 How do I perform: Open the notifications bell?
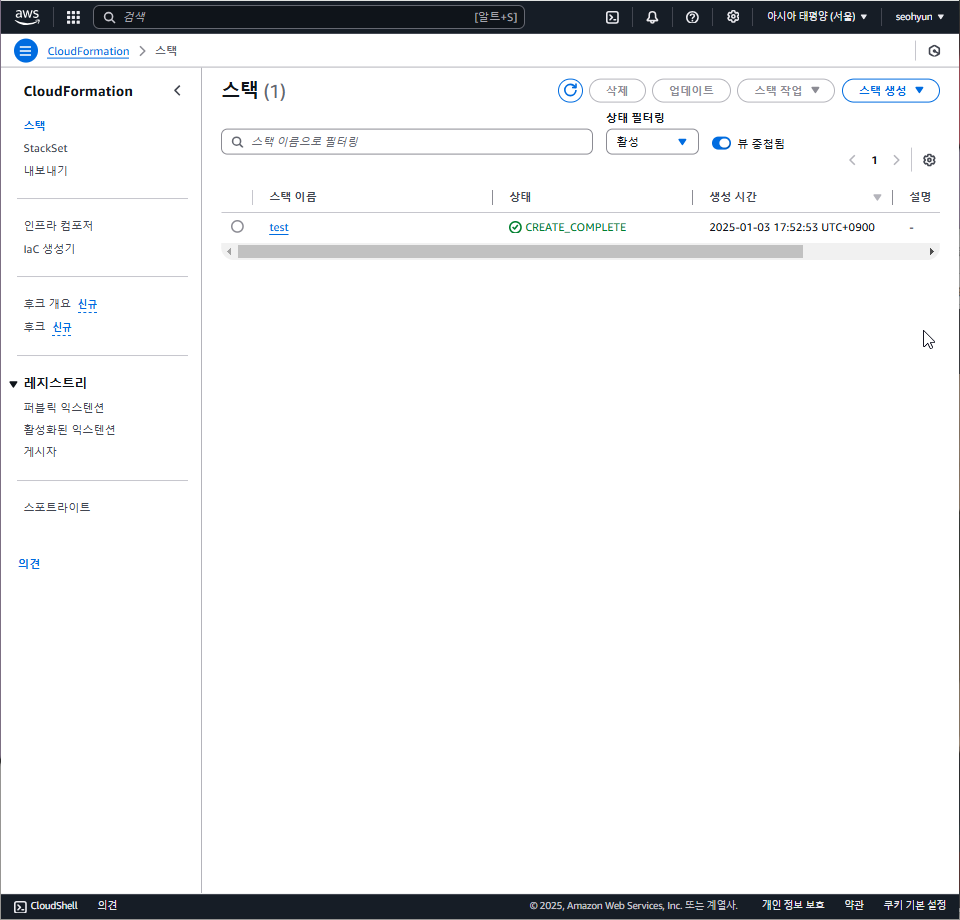[652, 17]
